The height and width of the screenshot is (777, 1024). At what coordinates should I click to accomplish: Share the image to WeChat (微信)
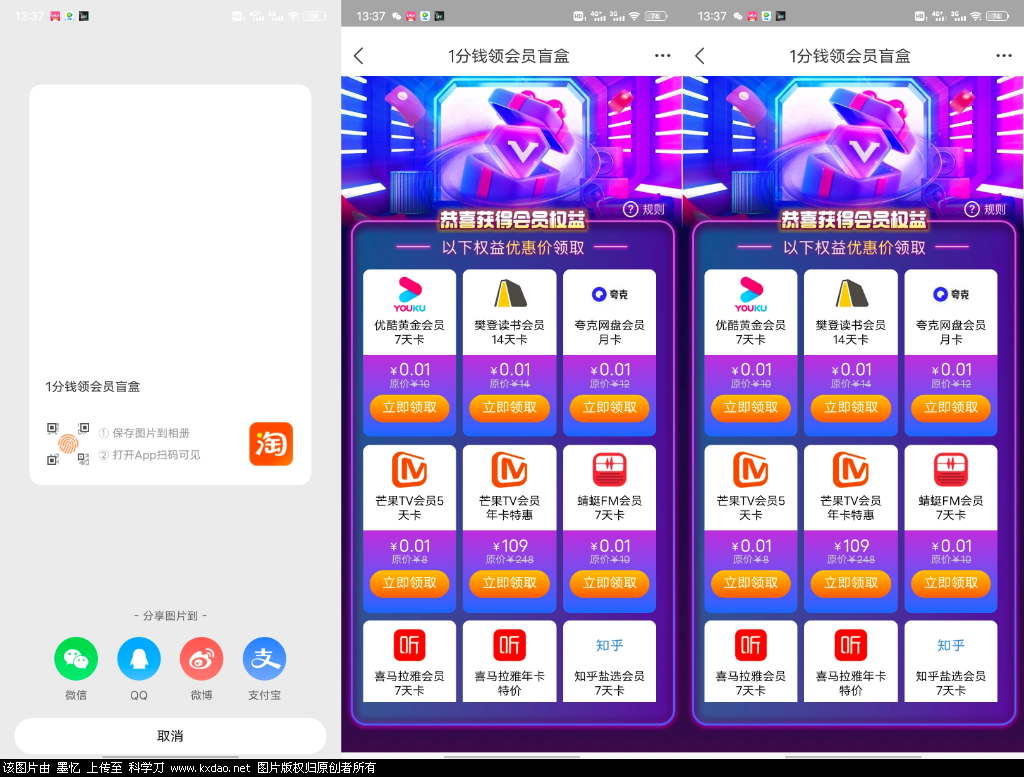coord(76,659)
